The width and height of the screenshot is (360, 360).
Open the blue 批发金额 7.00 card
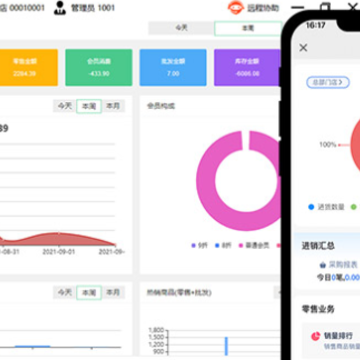tap(173, 68)
